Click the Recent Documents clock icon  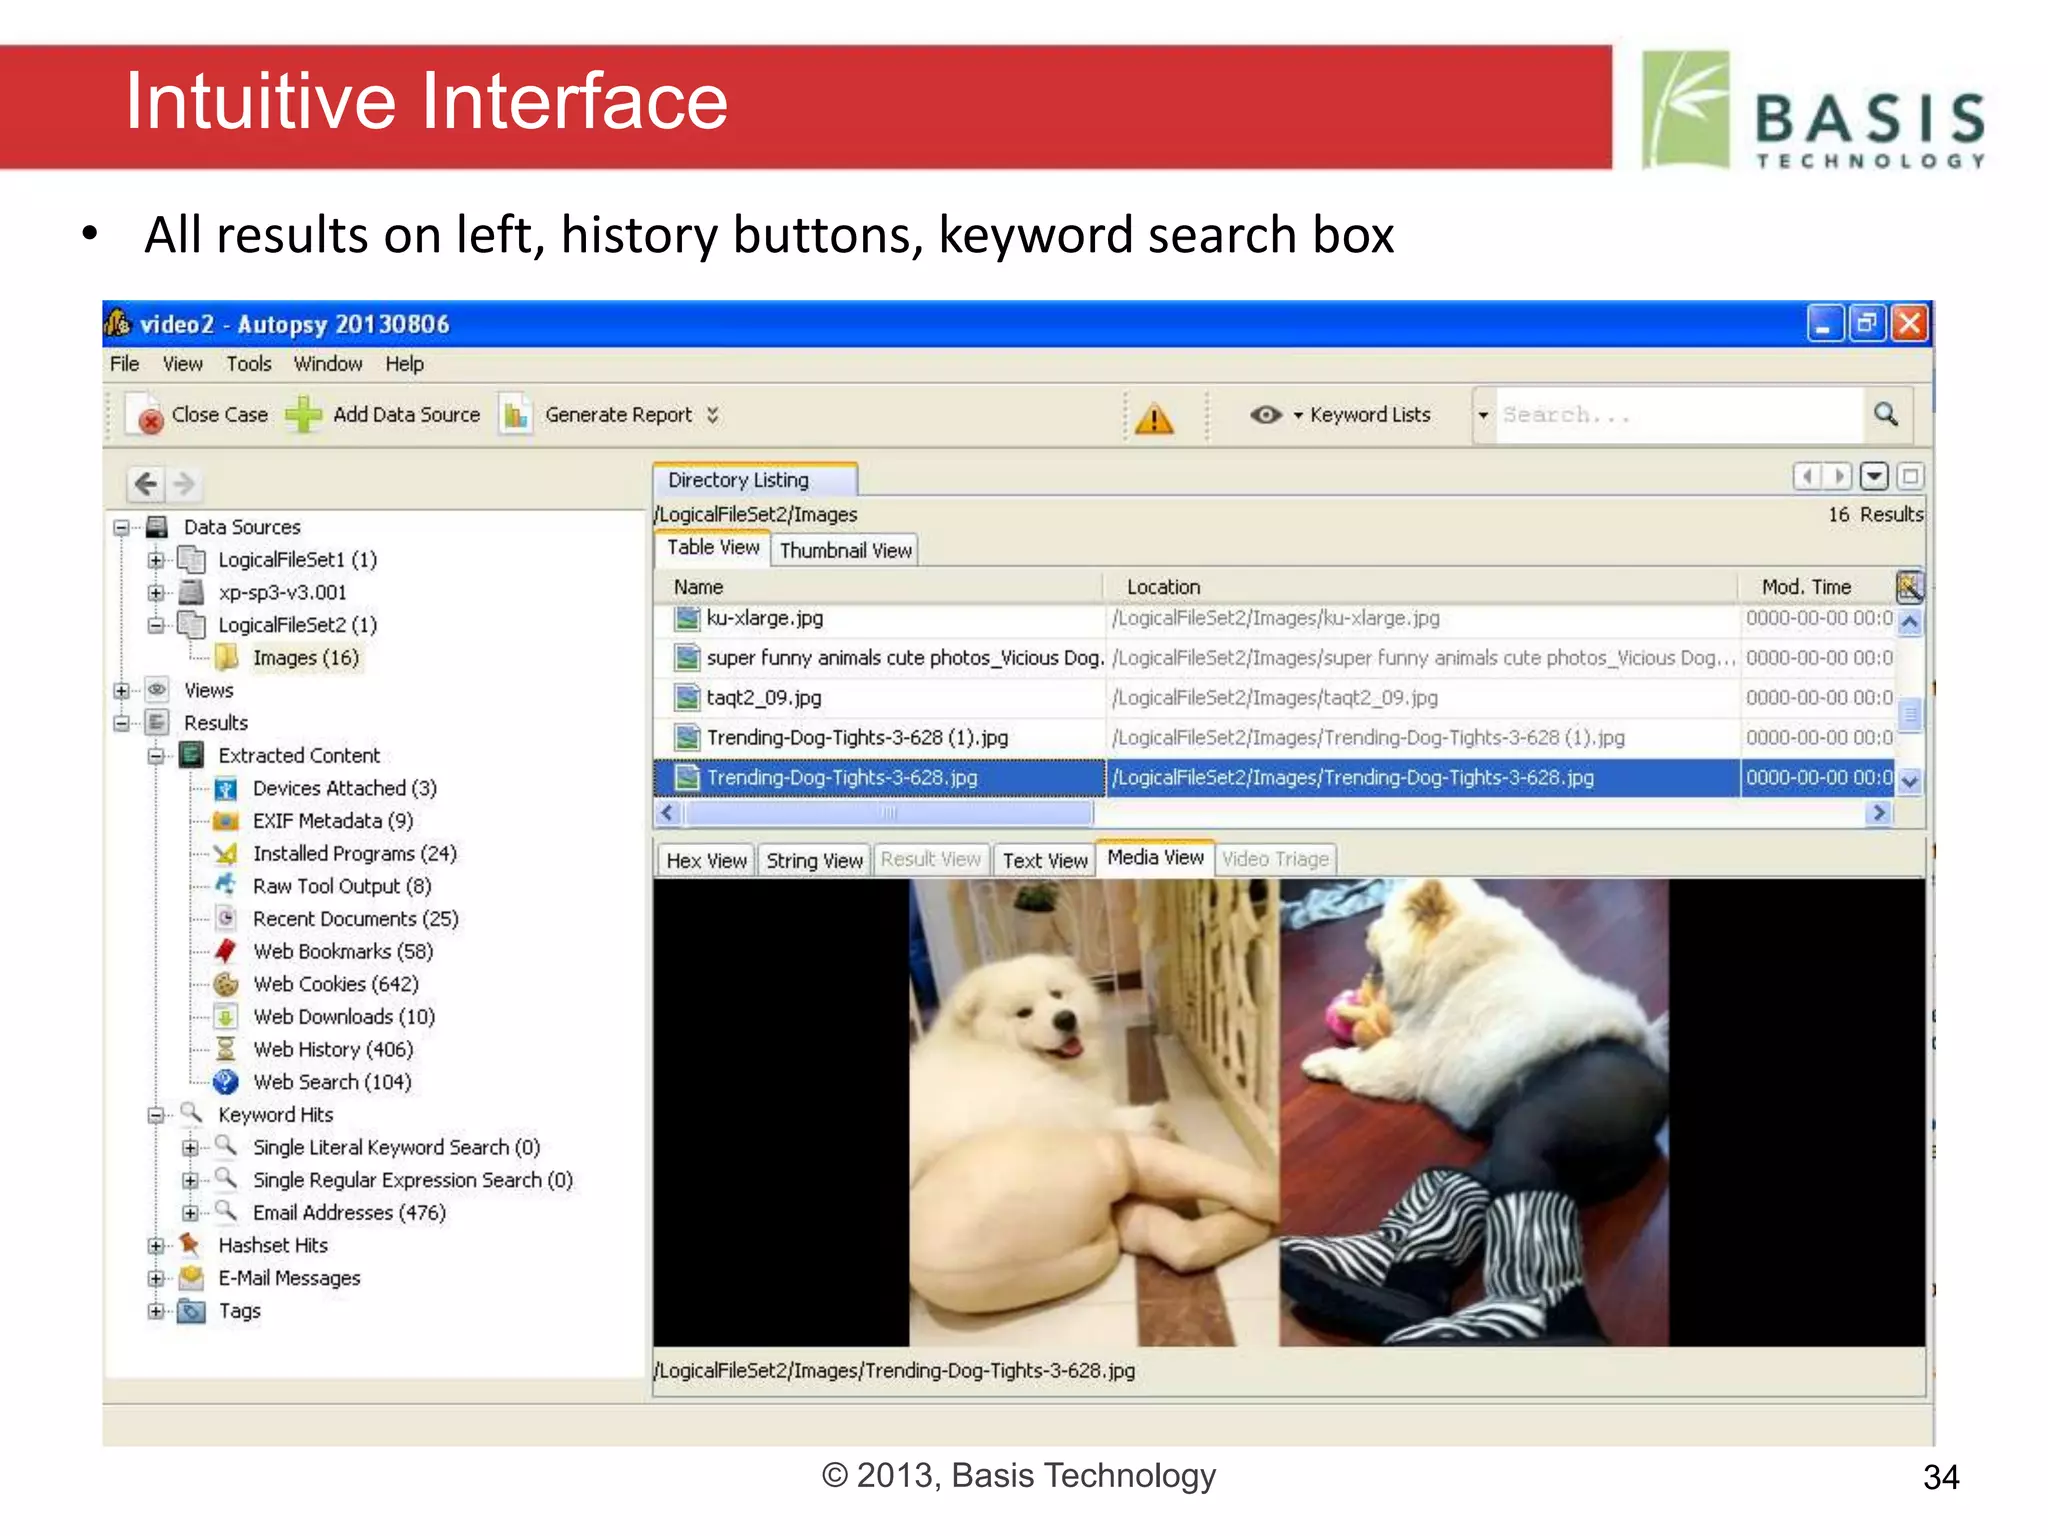point(226,919)
